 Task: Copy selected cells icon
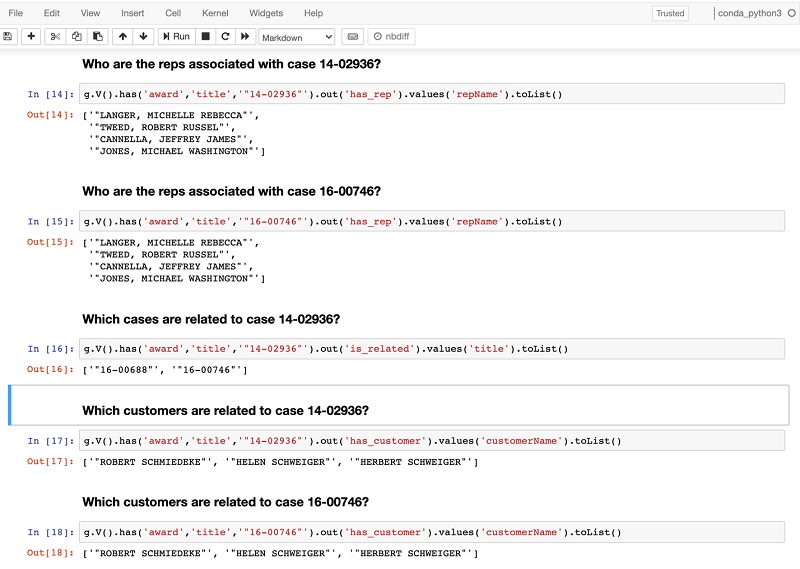77,36
